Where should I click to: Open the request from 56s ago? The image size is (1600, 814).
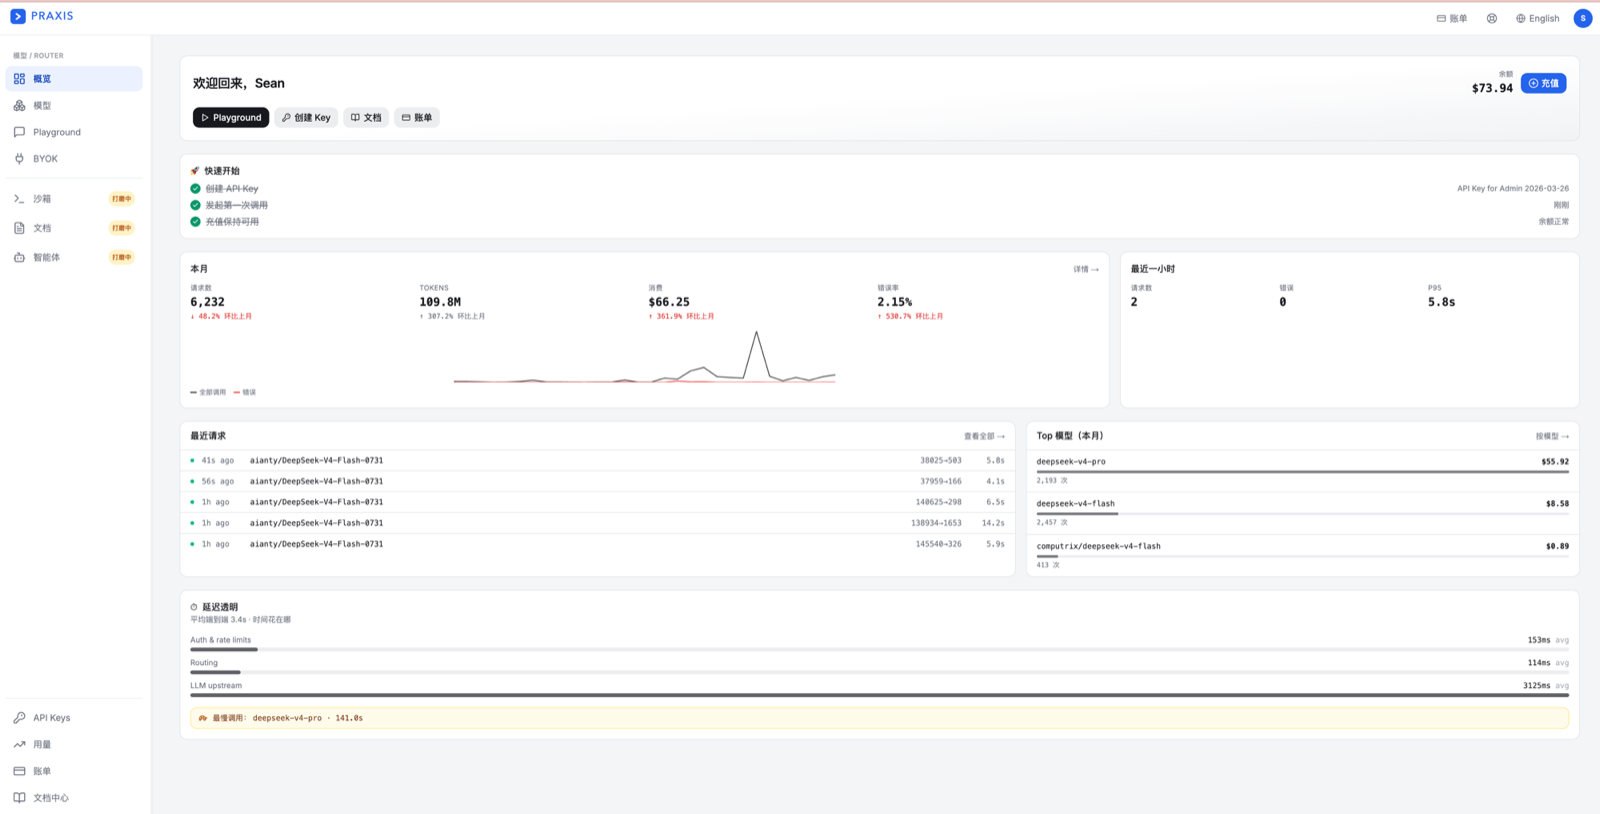click(x=597, y=482)
